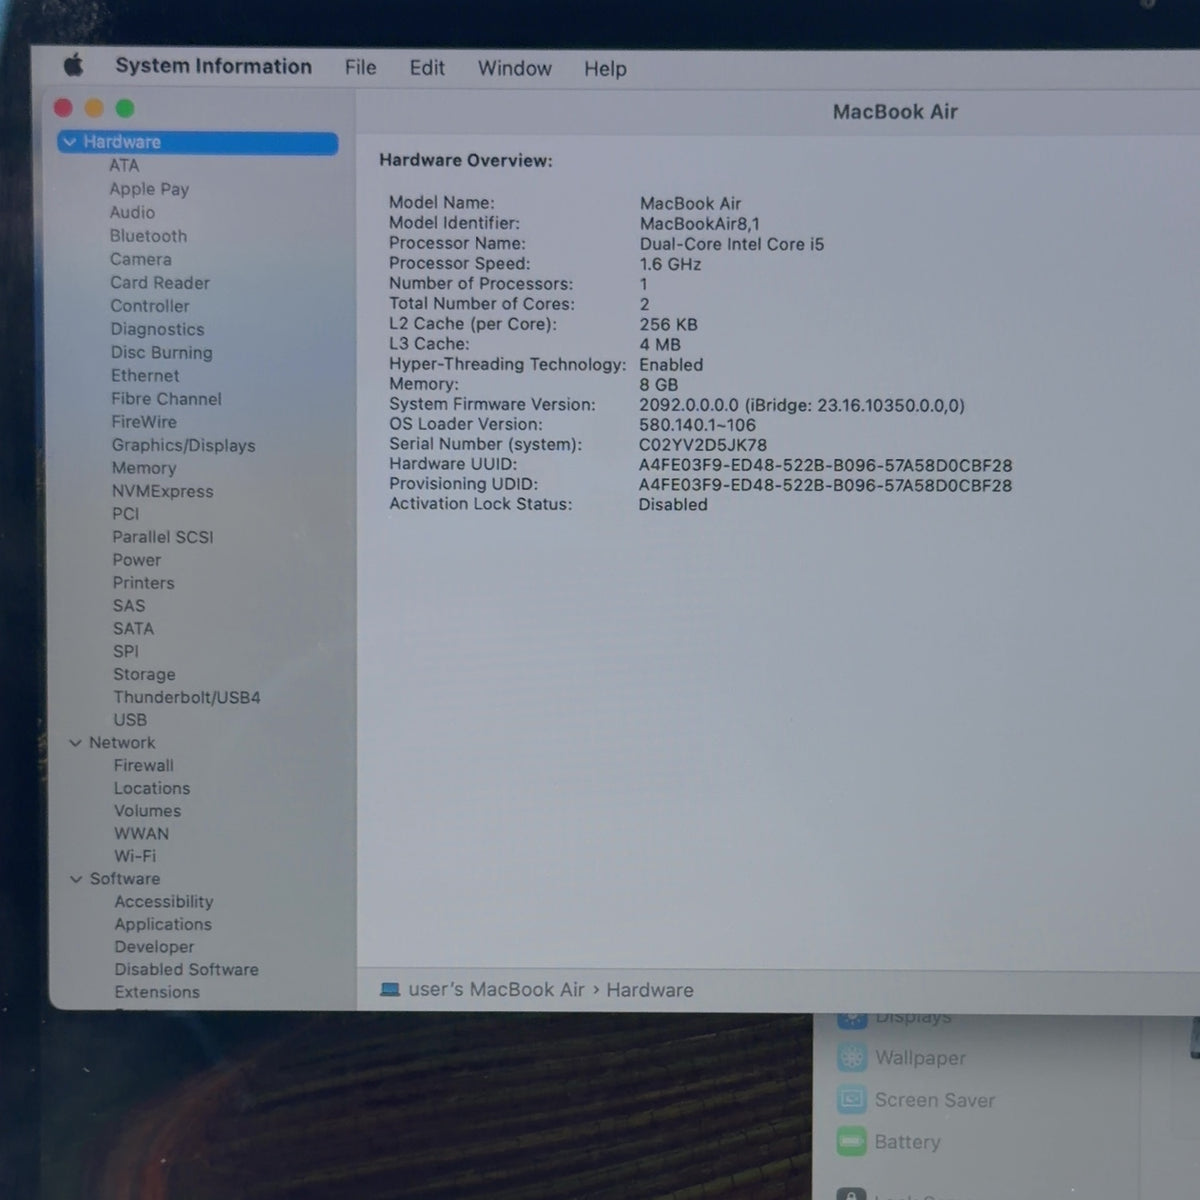
Task: Select Graphics/Displays in the sidebar
Action: pyautogui.click(x=183, y=446)
